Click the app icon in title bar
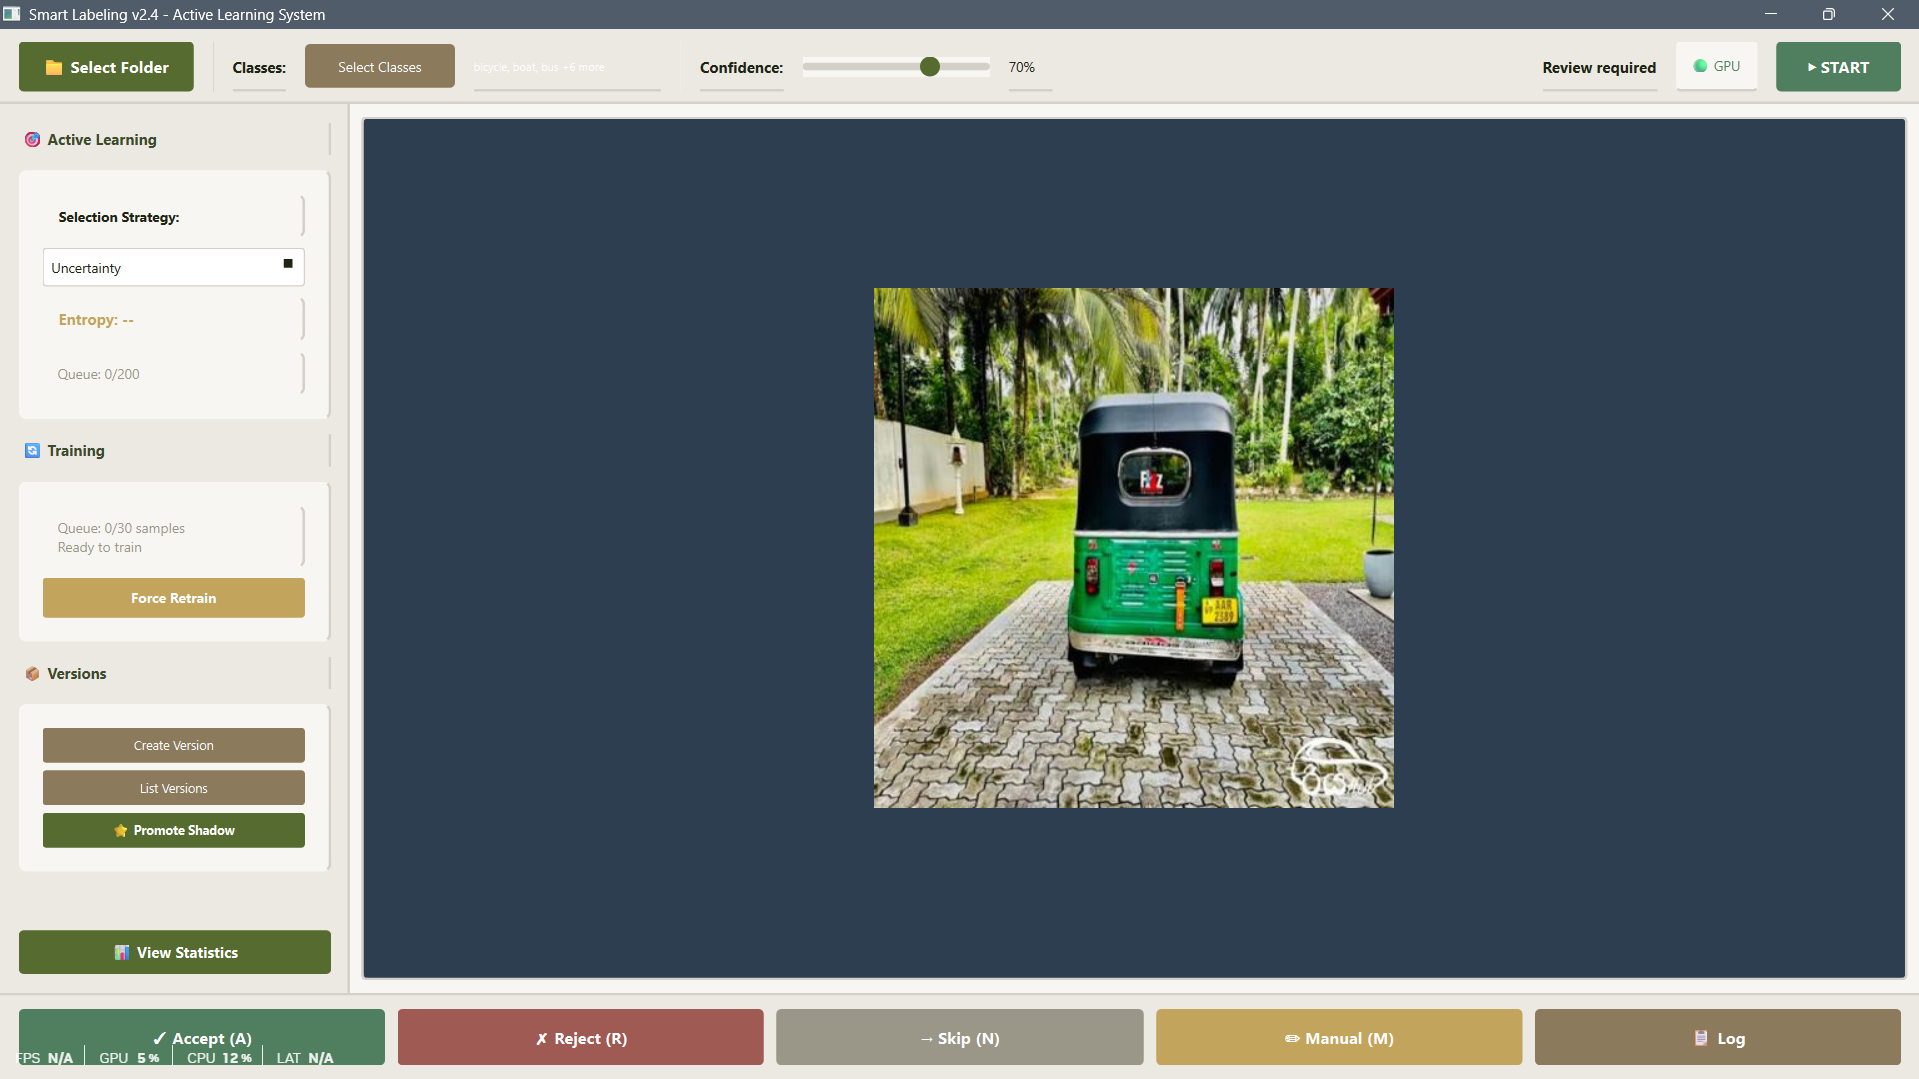The height and width of the screenshot is (1079, 1919). [11, 14]
